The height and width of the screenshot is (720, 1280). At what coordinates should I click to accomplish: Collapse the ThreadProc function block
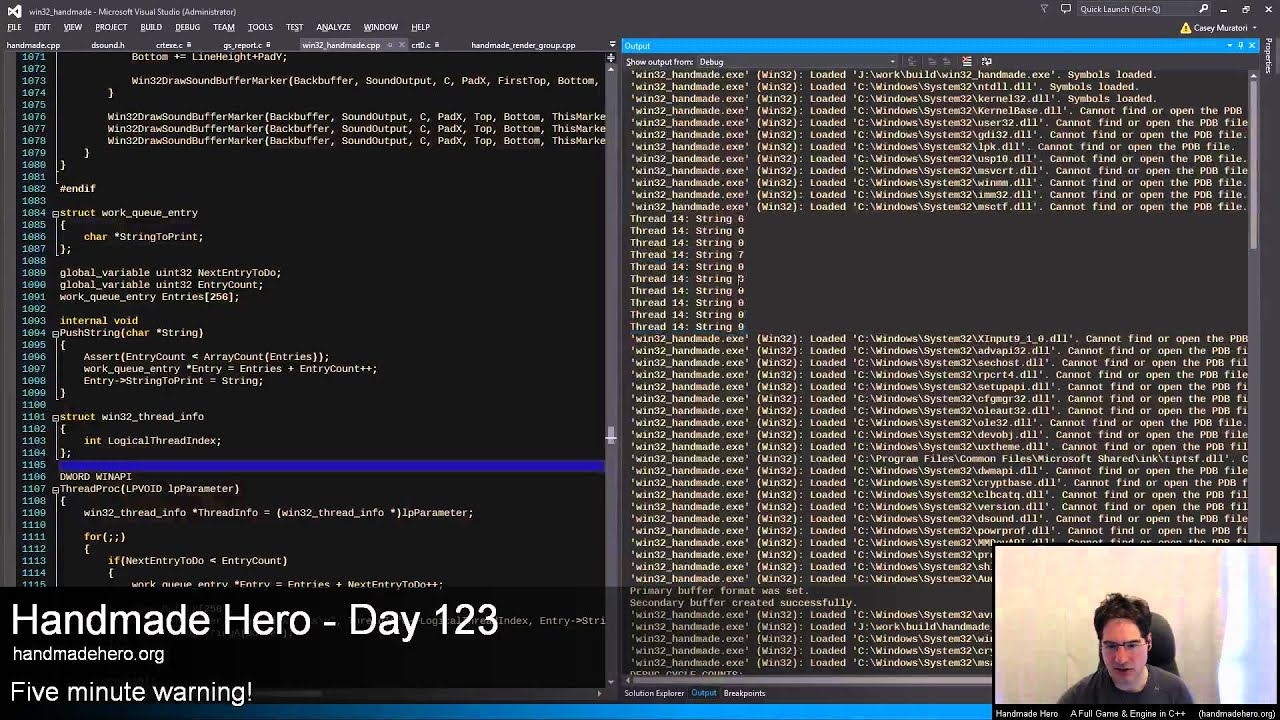[55, 489]
